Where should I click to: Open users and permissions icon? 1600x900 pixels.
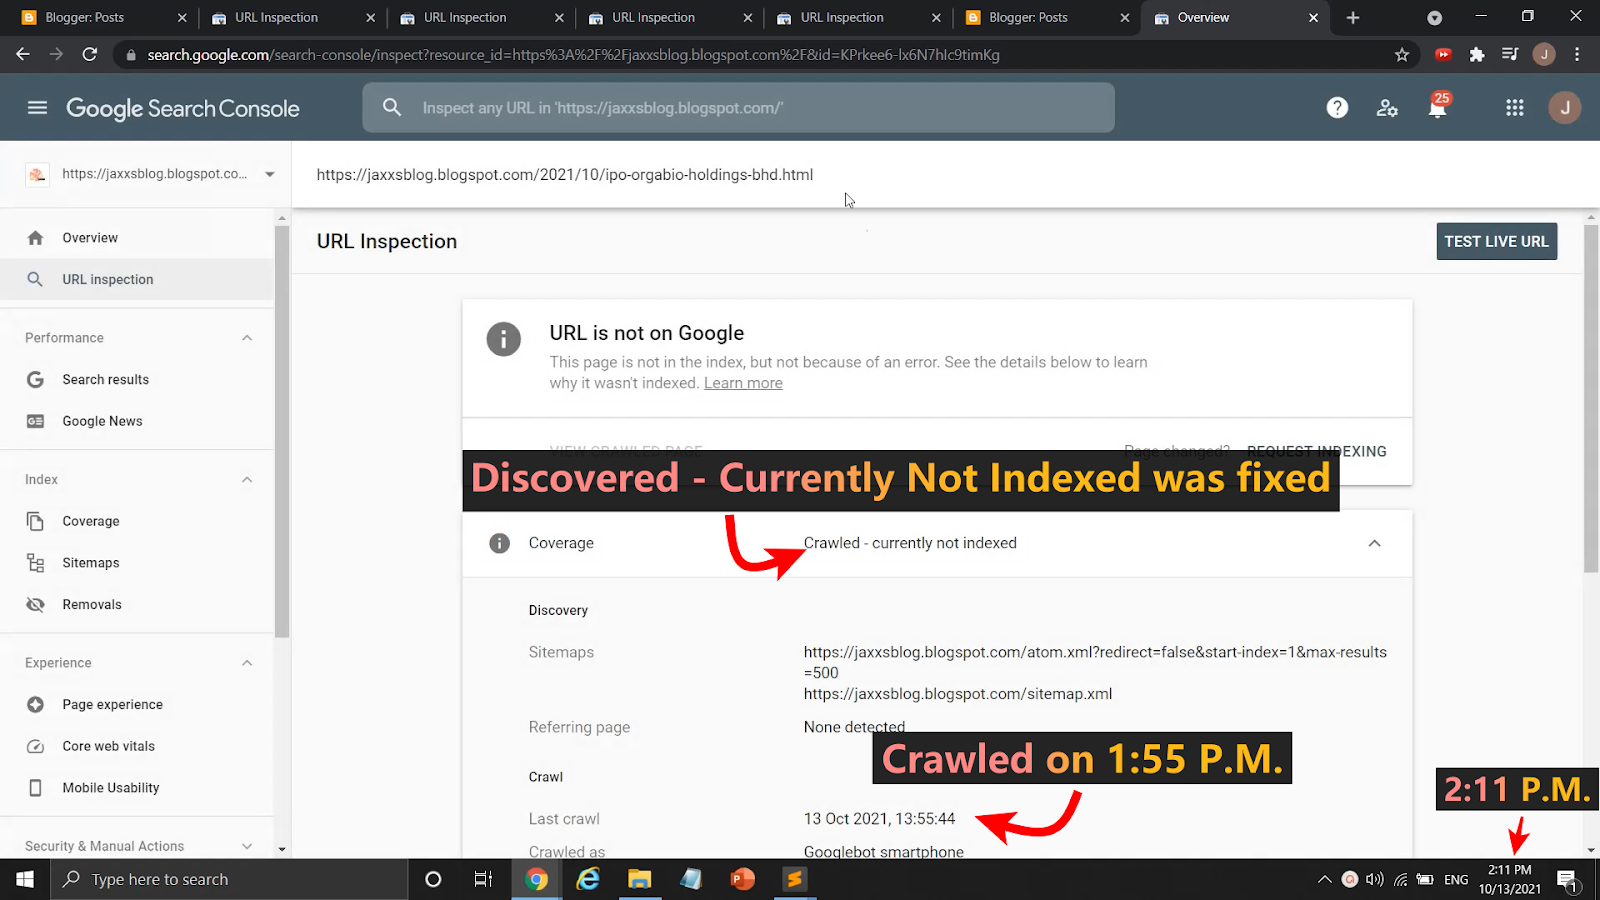point(1387,108)
